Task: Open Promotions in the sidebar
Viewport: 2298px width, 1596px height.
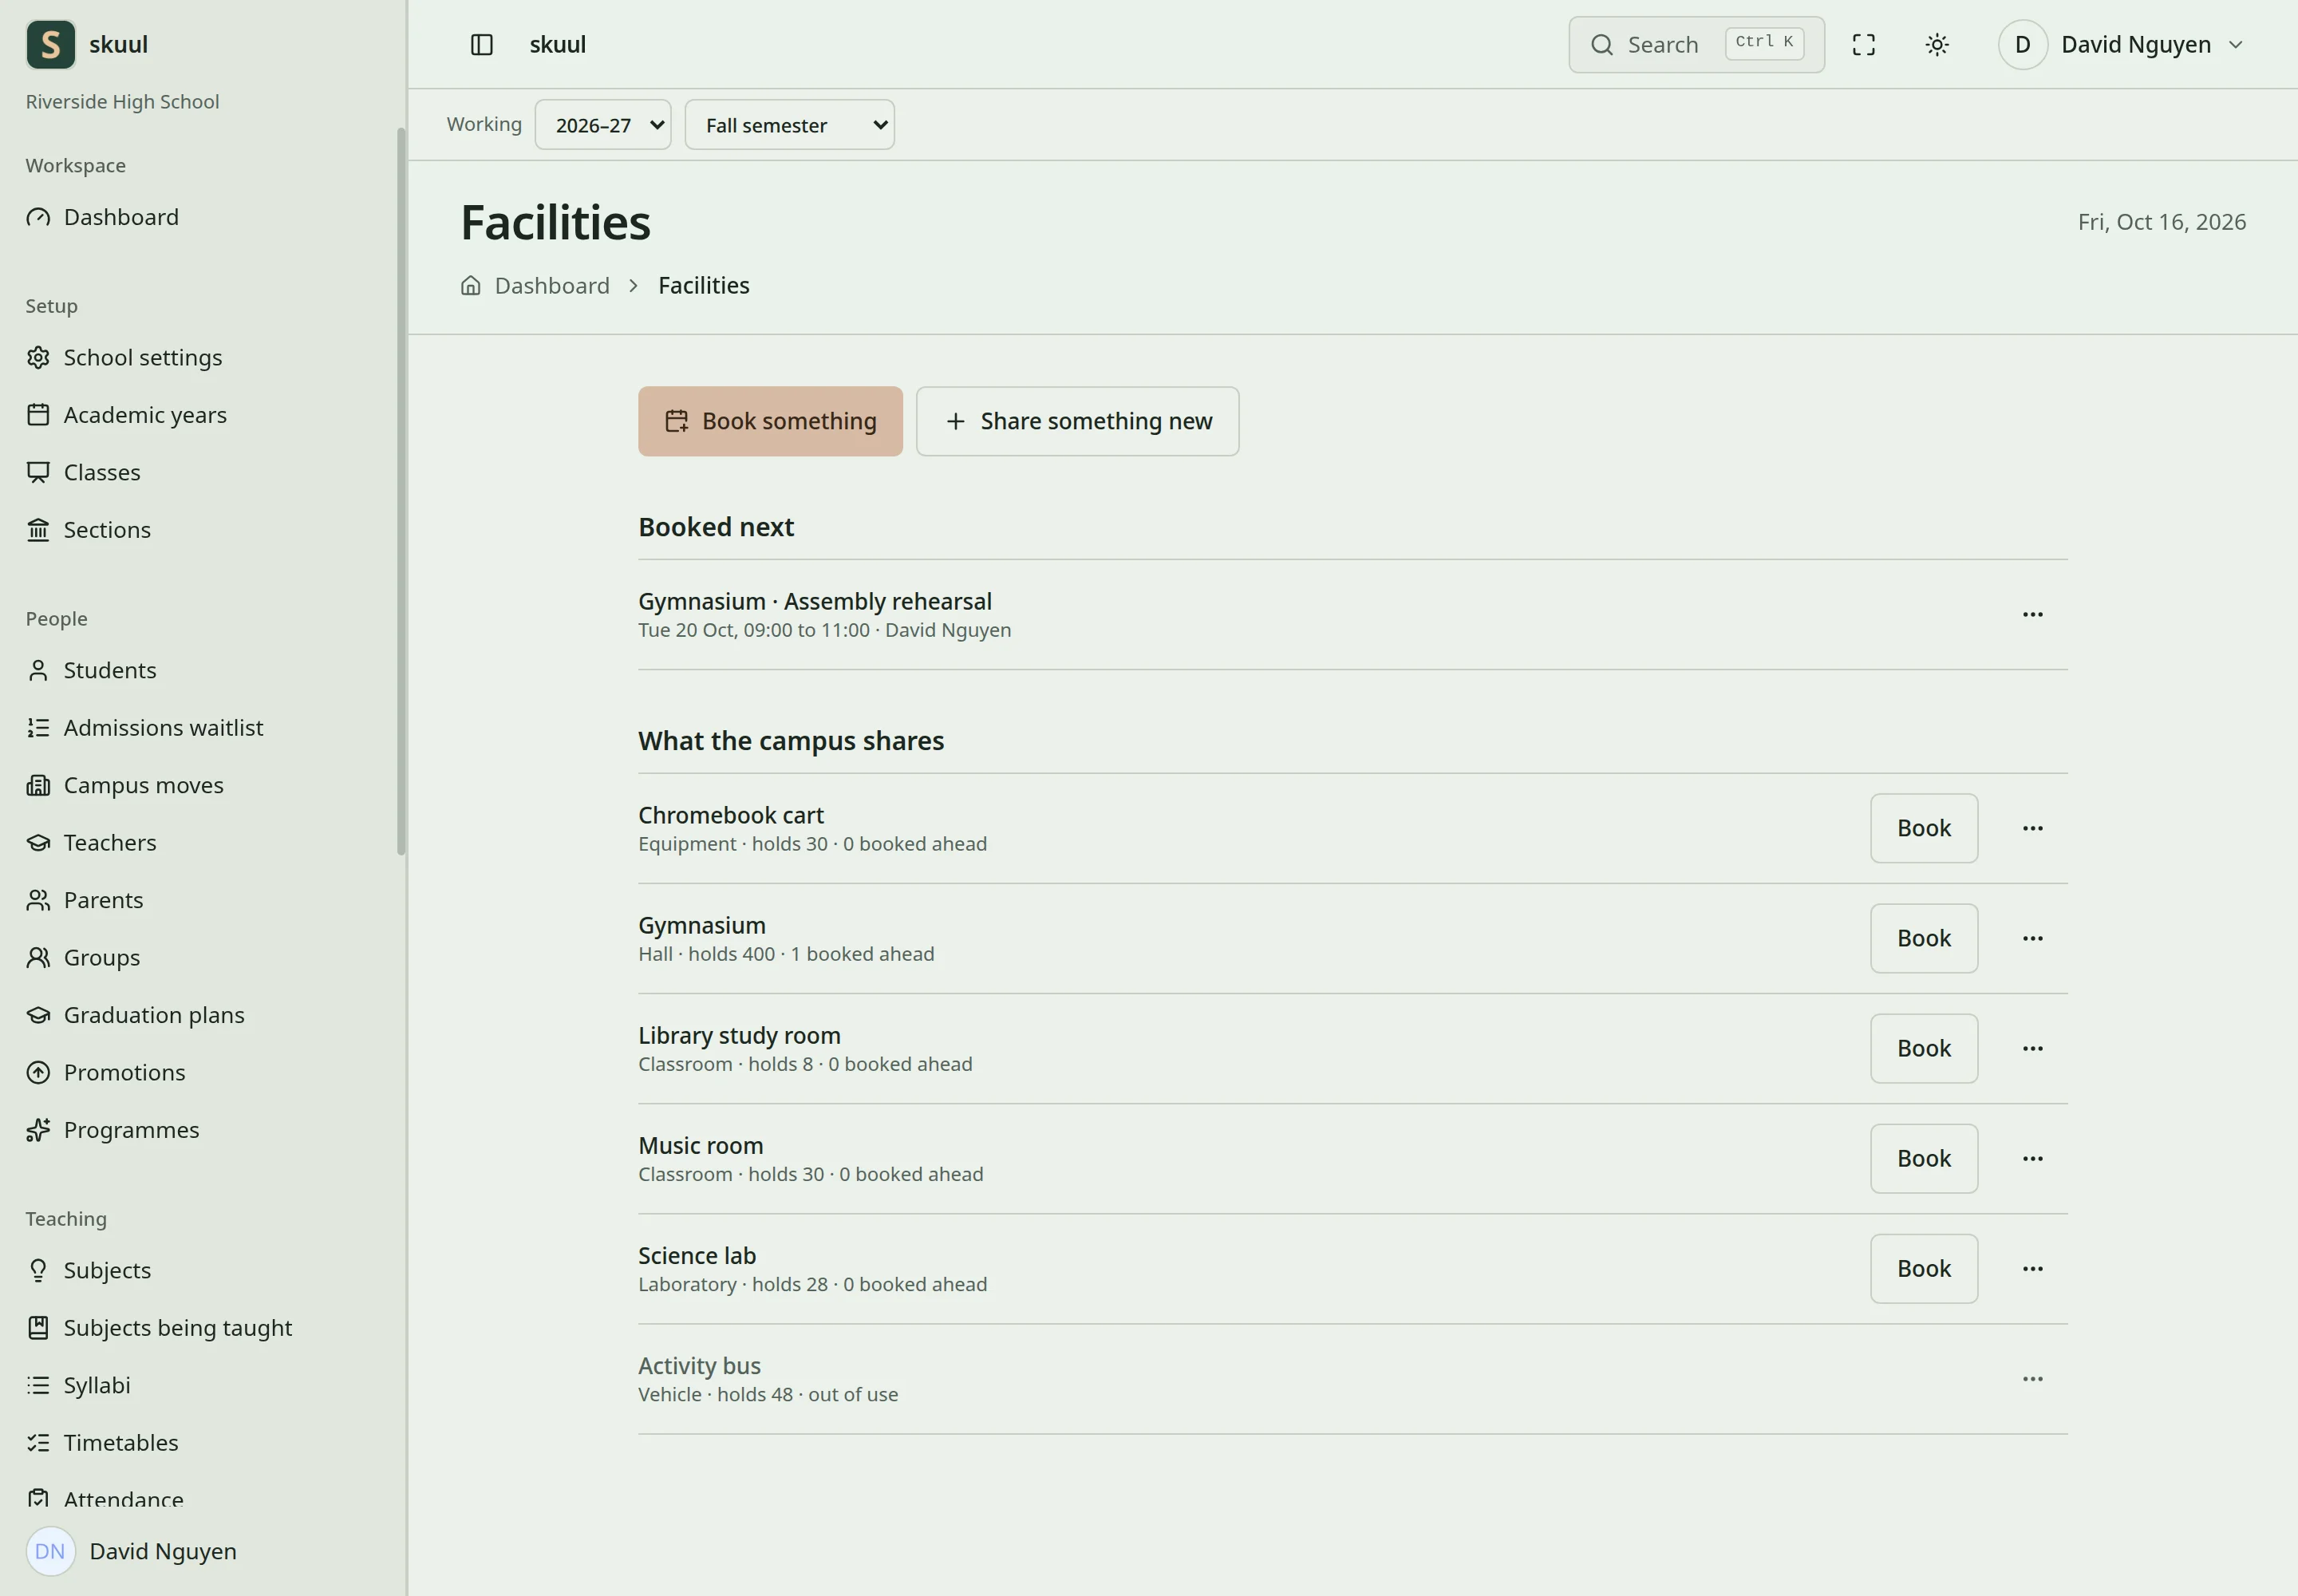Action: 124,1072
